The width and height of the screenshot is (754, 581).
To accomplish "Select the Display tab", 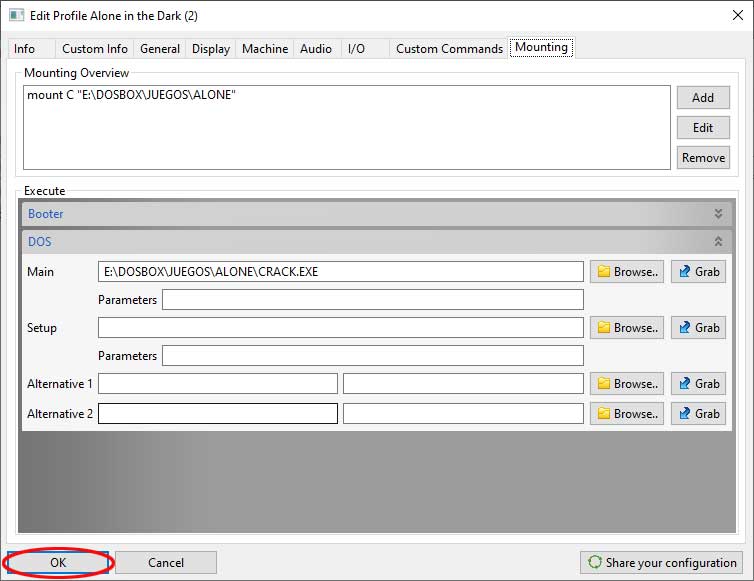I will [x=211, y=49].
